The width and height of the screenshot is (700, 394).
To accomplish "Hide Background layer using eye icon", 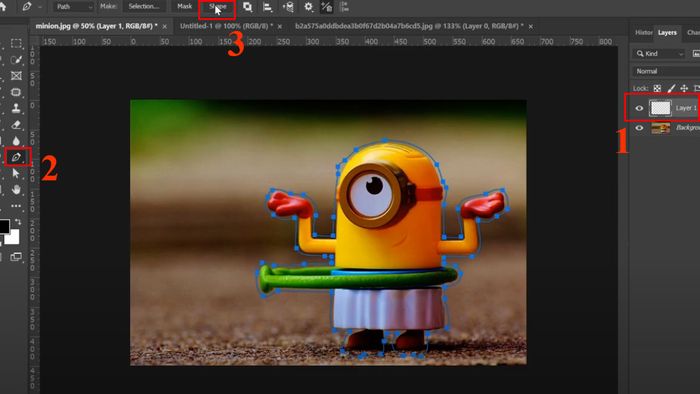I will coord(639,128).
